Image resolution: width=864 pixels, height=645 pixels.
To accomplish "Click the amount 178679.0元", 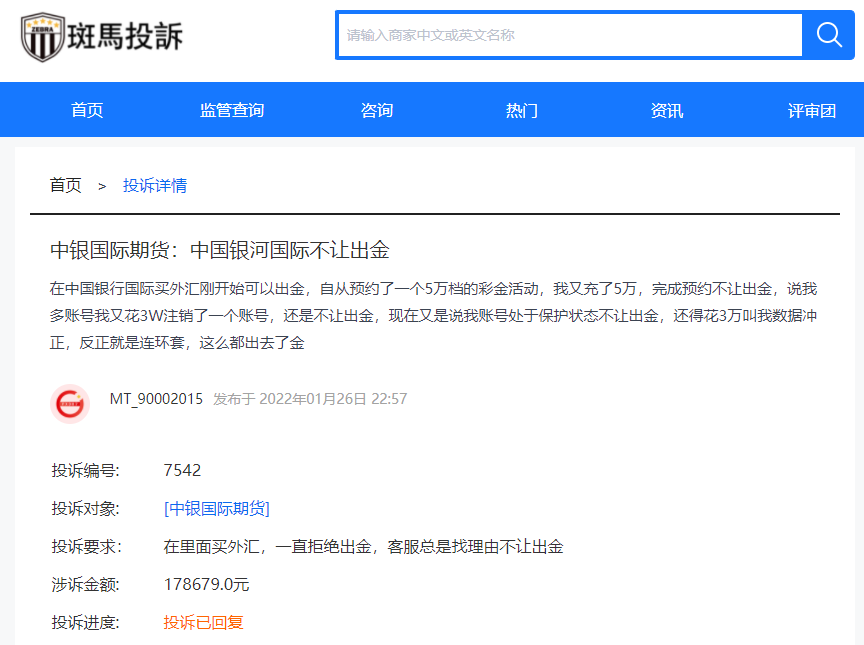I will [x=206, y=584].
